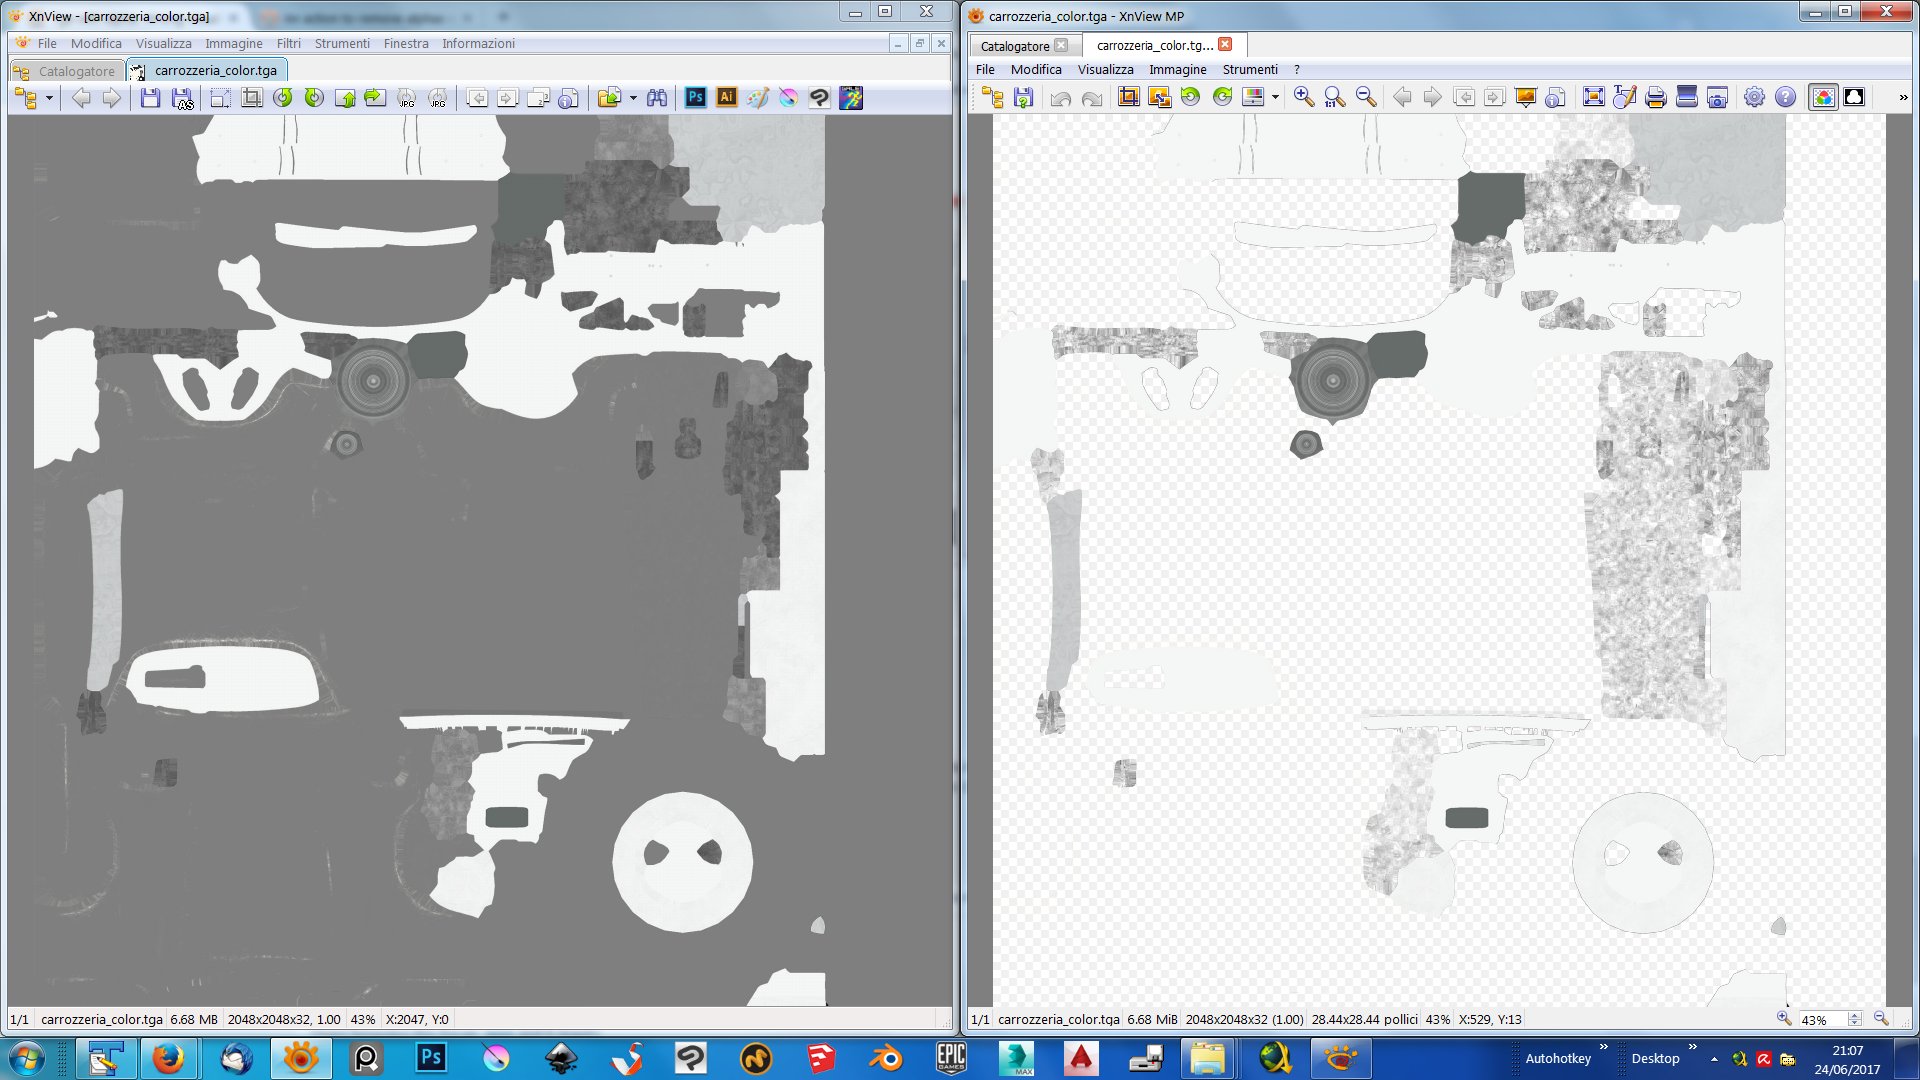Open the Filtri menu
Viewport: 1920px width, 1080px height.
pyautogui.click(x=288, y=44)
